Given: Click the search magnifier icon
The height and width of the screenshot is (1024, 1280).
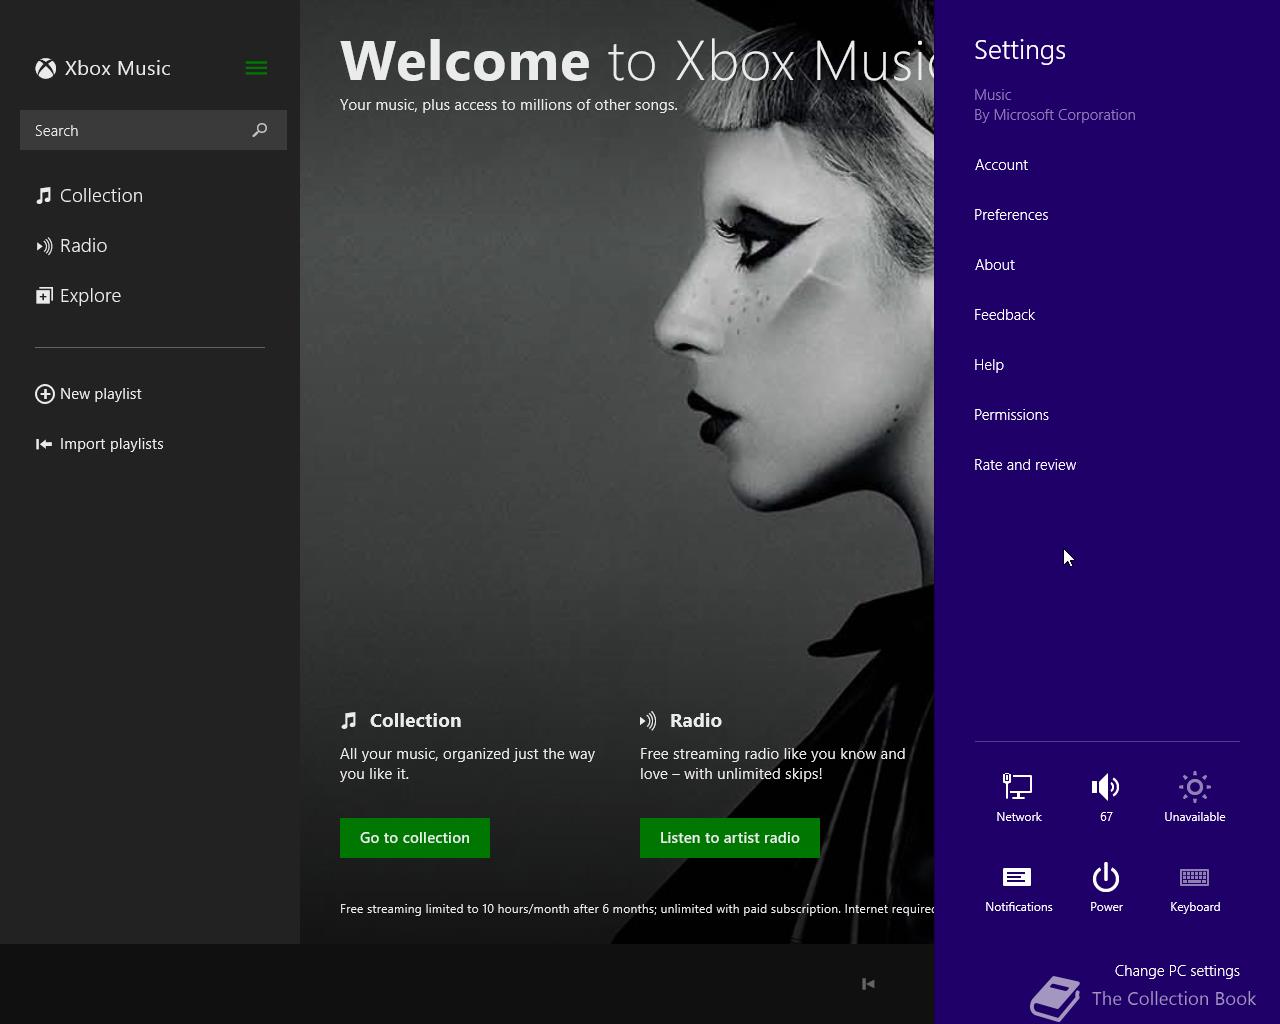Looking at the screenshot, I should pos(260,130).
